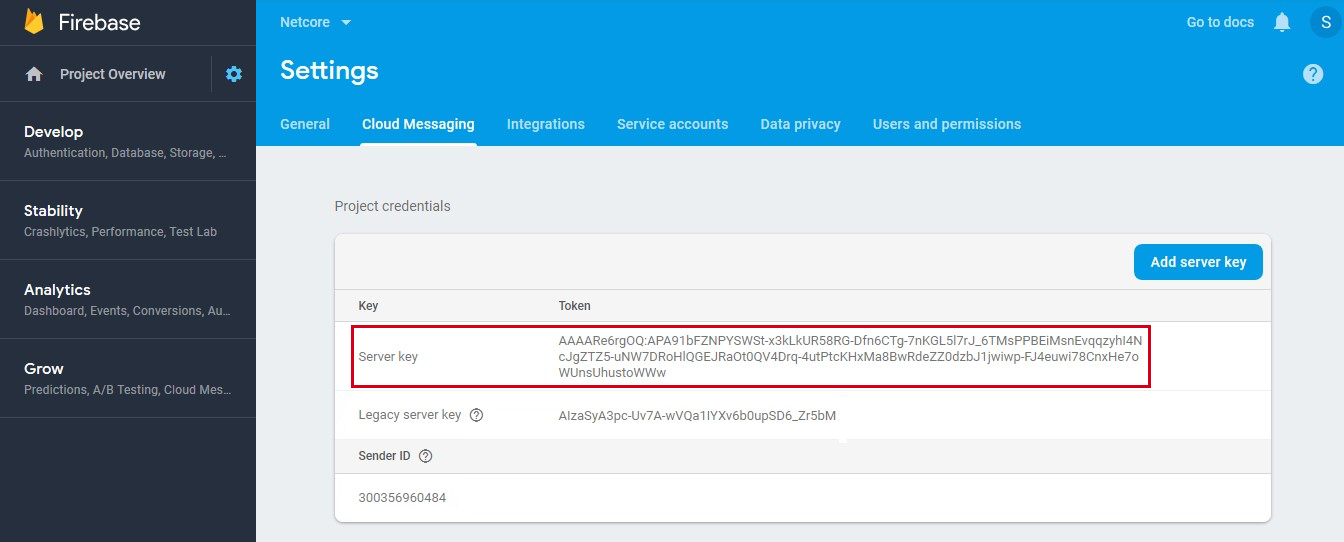Go to the Service accounts tab

(x=672, y=124)
